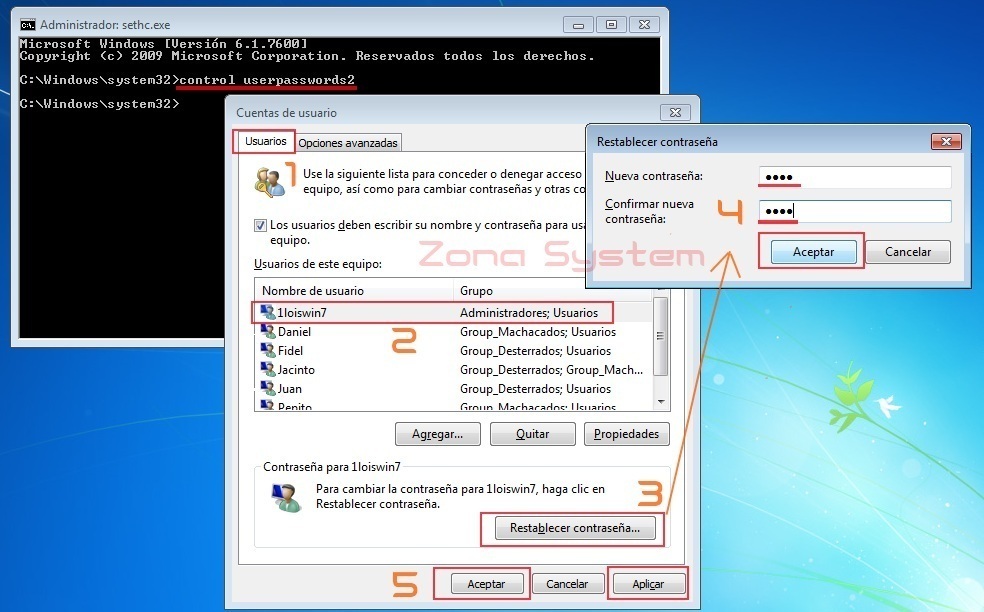The width and height of the screenshot is (984, 612).
Task: Click Cancelar in the Restablecer contraseña dialog
Action: [x=906, y=251]
